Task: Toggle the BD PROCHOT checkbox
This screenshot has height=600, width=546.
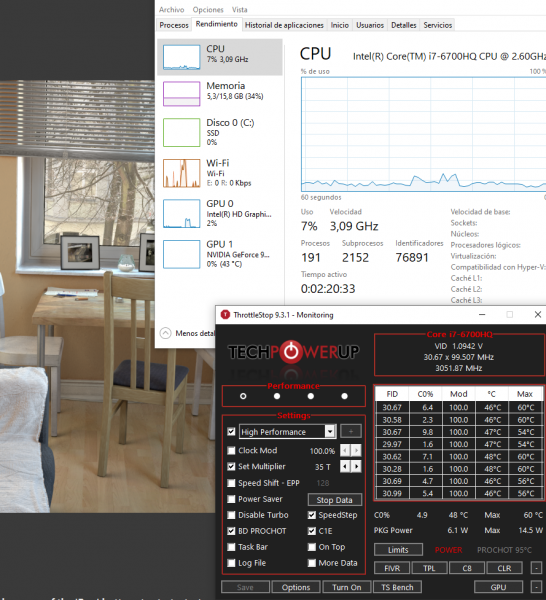Action: [231, 531]
